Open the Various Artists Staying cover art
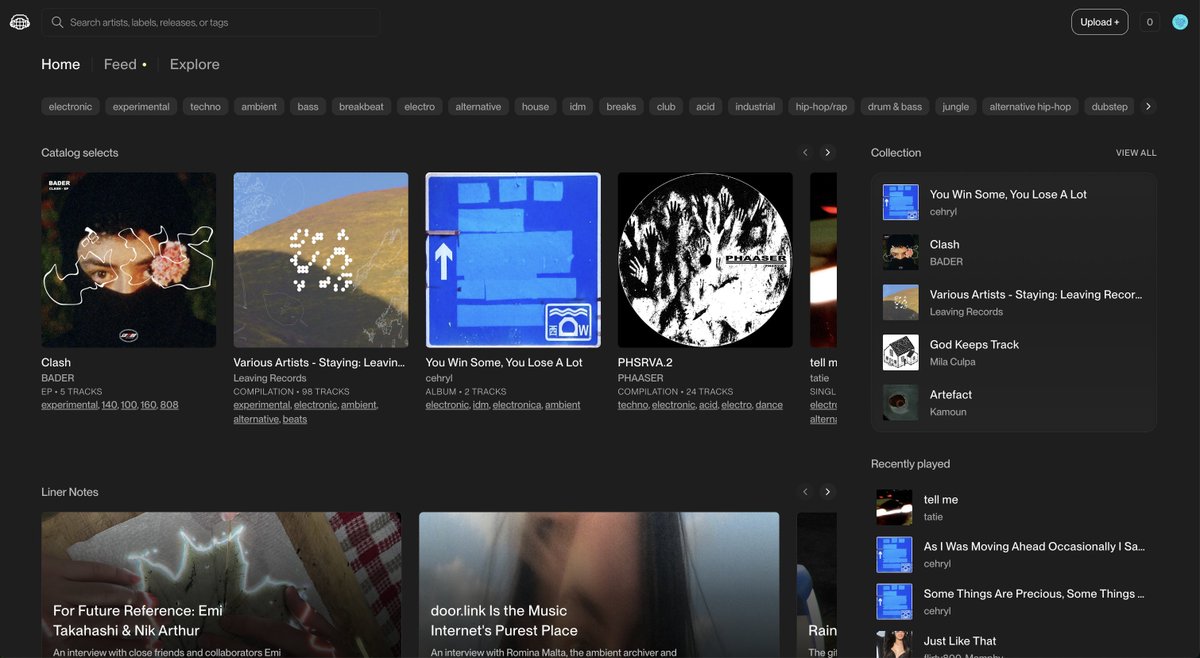Viewport: 1200px width, 658px height. click(321, 260)
